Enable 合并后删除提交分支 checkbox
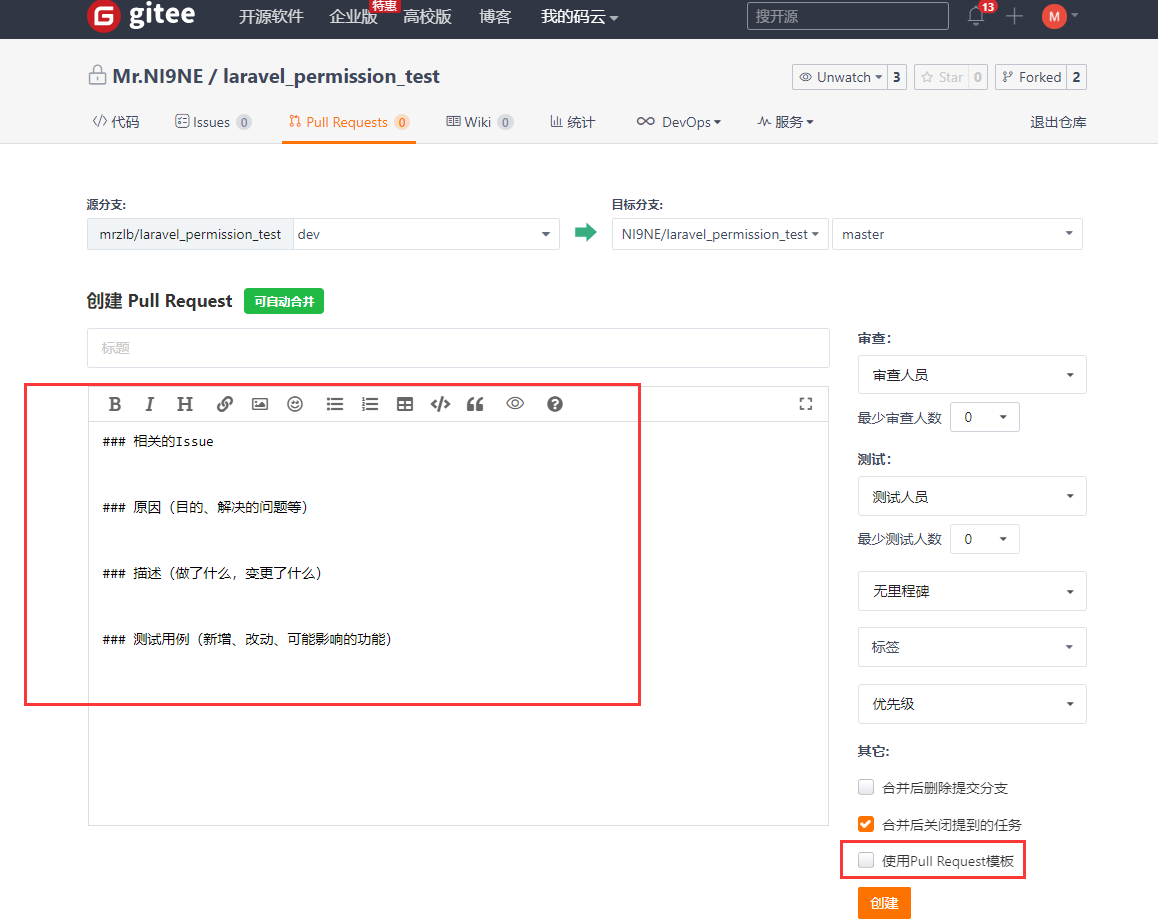 (866, 787)
